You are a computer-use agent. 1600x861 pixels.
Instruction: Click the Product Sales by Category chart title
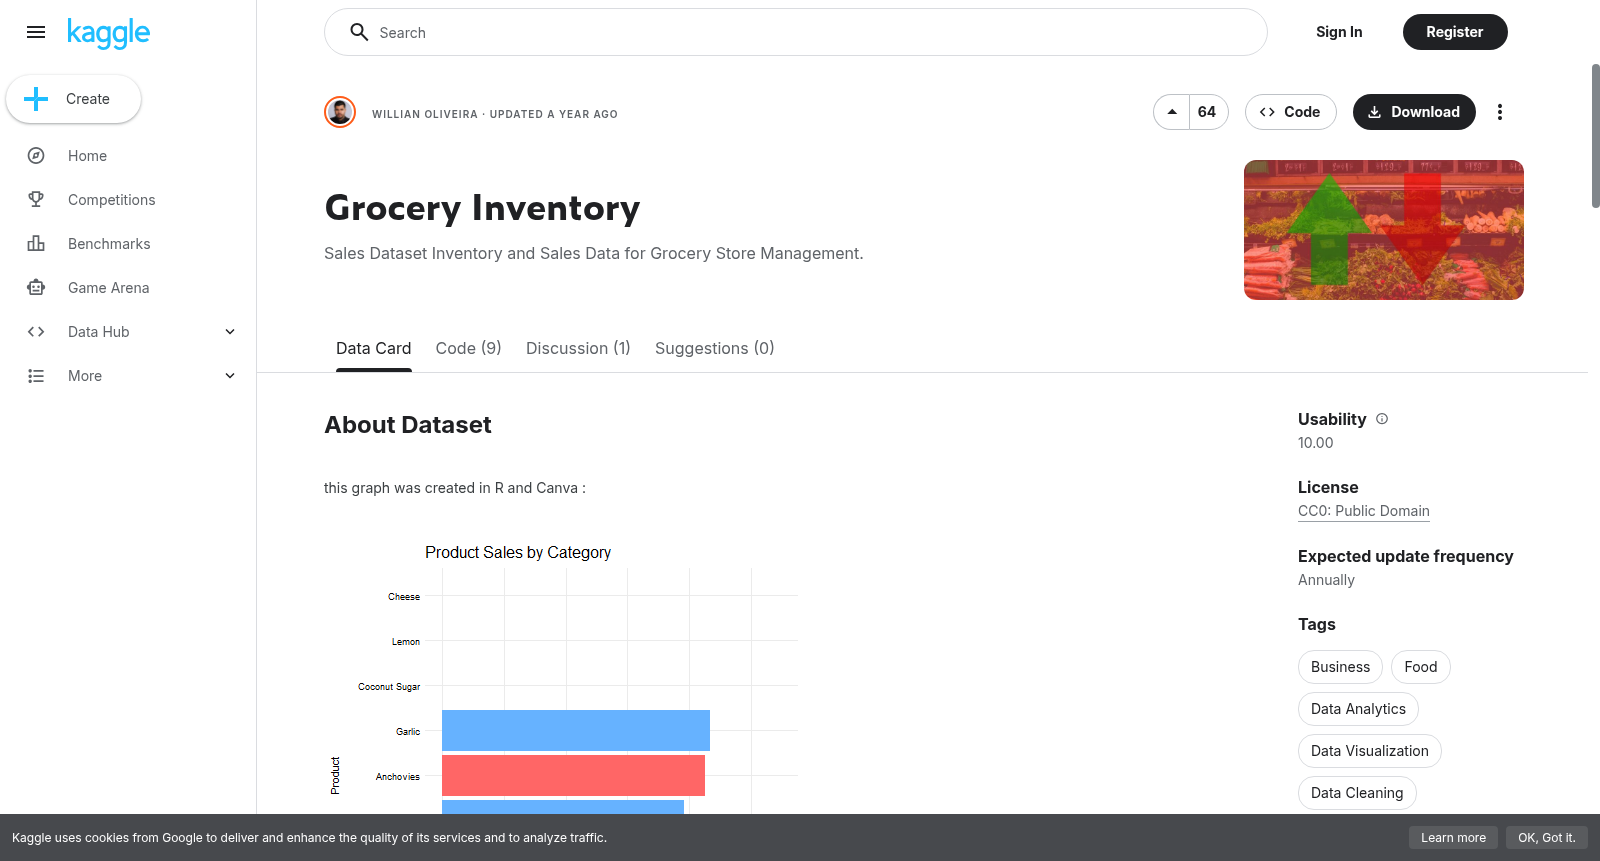[518, 552]
